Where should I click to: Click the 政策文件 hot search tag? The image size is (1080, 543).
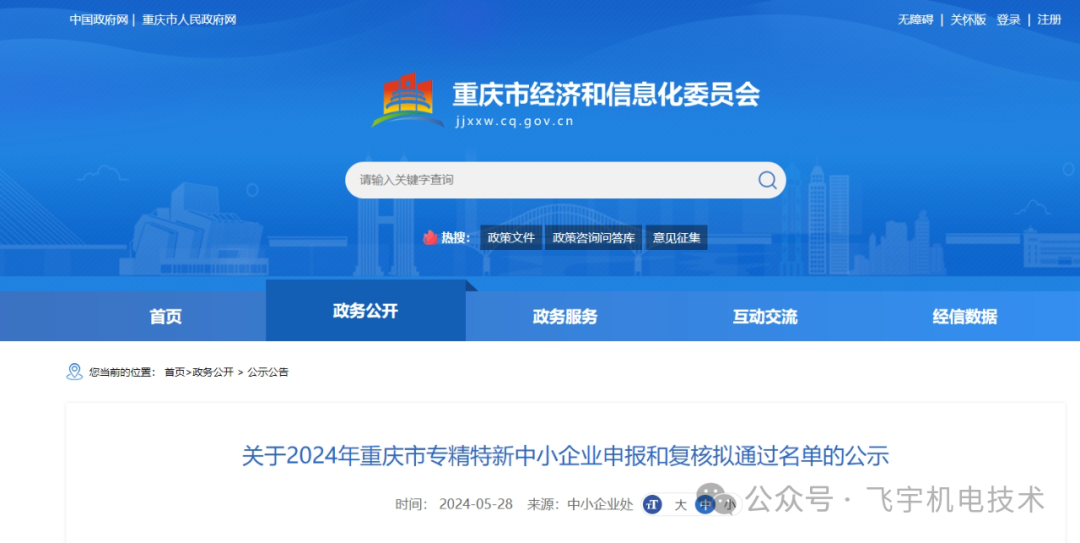tap(511, 238)
